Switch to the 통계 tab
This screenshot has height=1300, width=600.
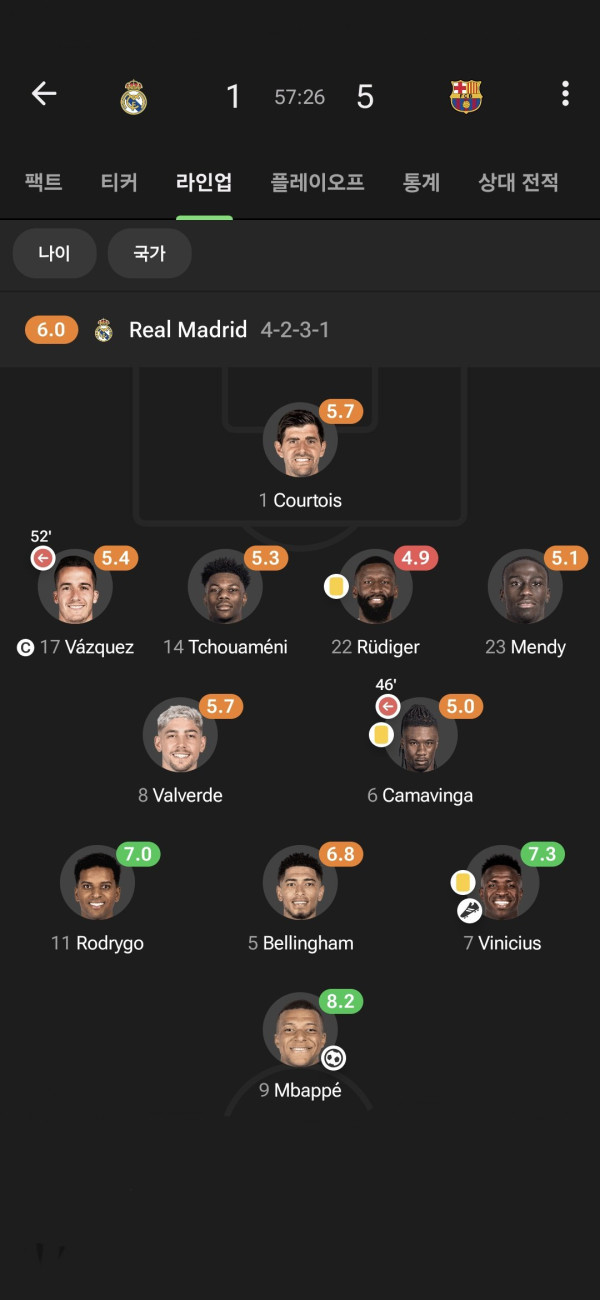pos(421,182)
